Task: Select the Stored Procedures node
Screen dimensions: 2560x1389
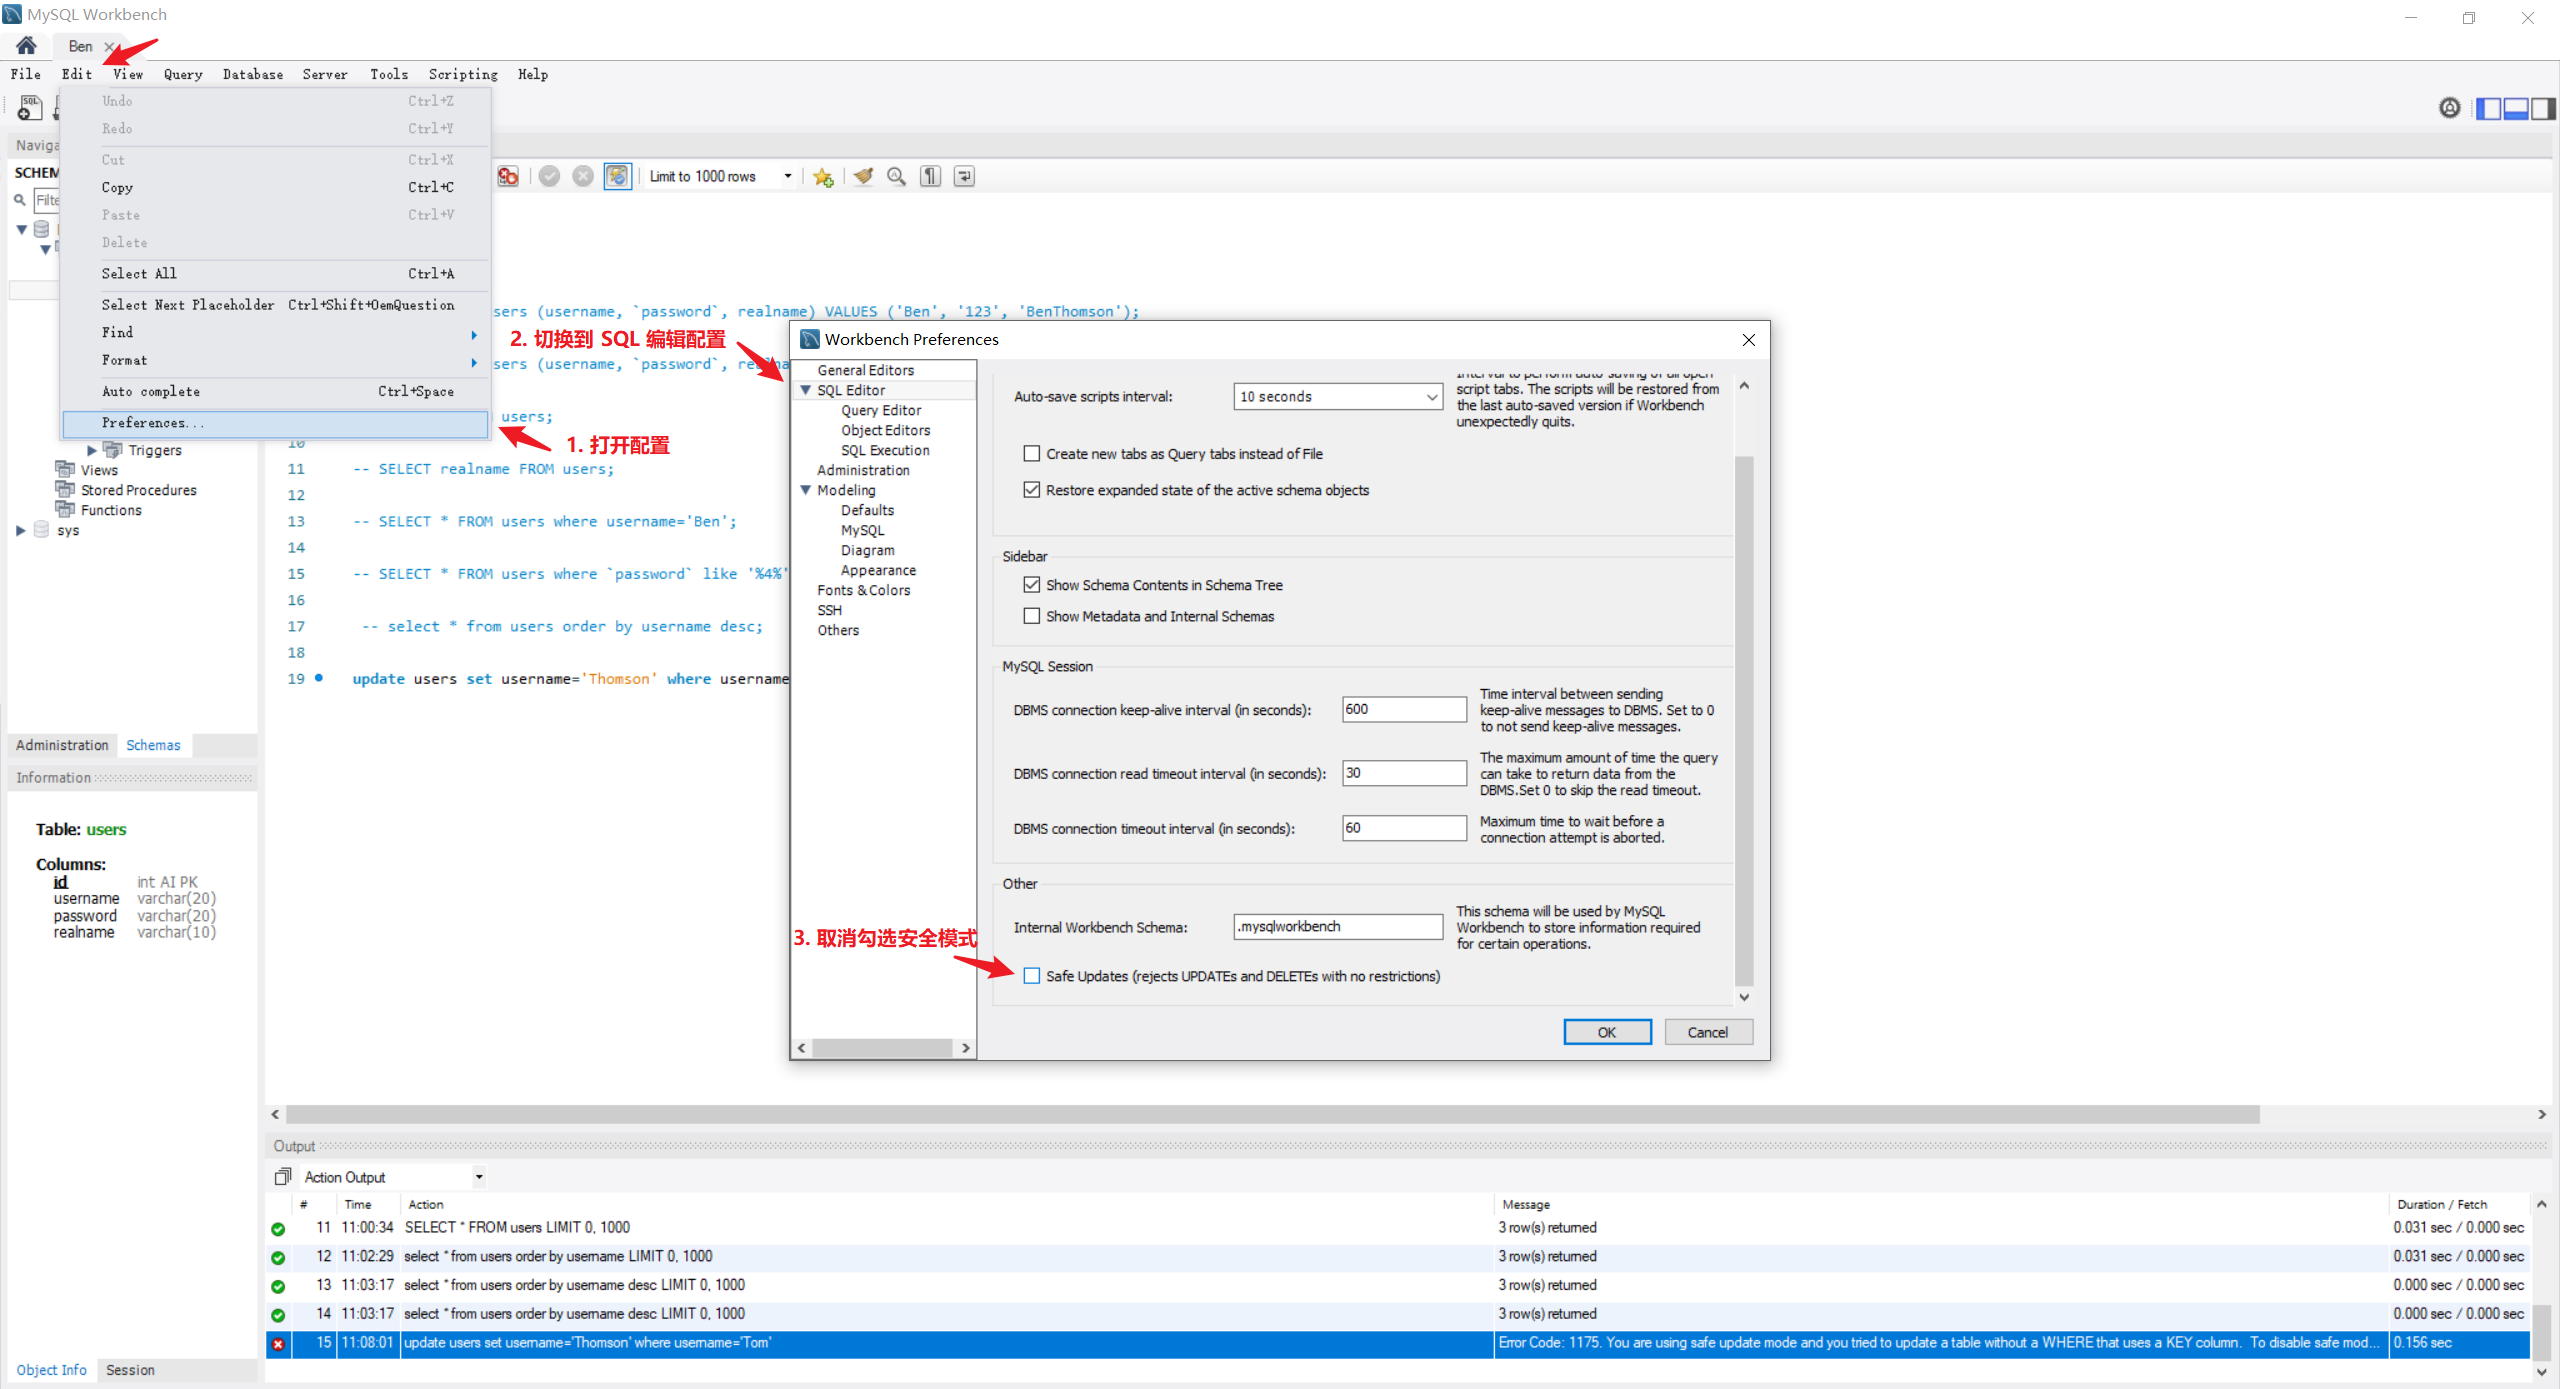Action: click(138, 490)
